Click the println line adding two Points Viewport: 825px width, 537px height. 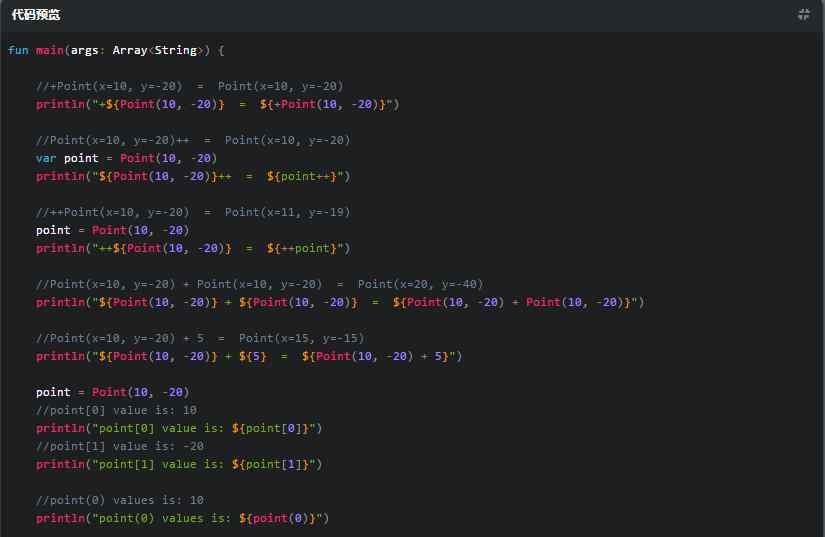340,302
